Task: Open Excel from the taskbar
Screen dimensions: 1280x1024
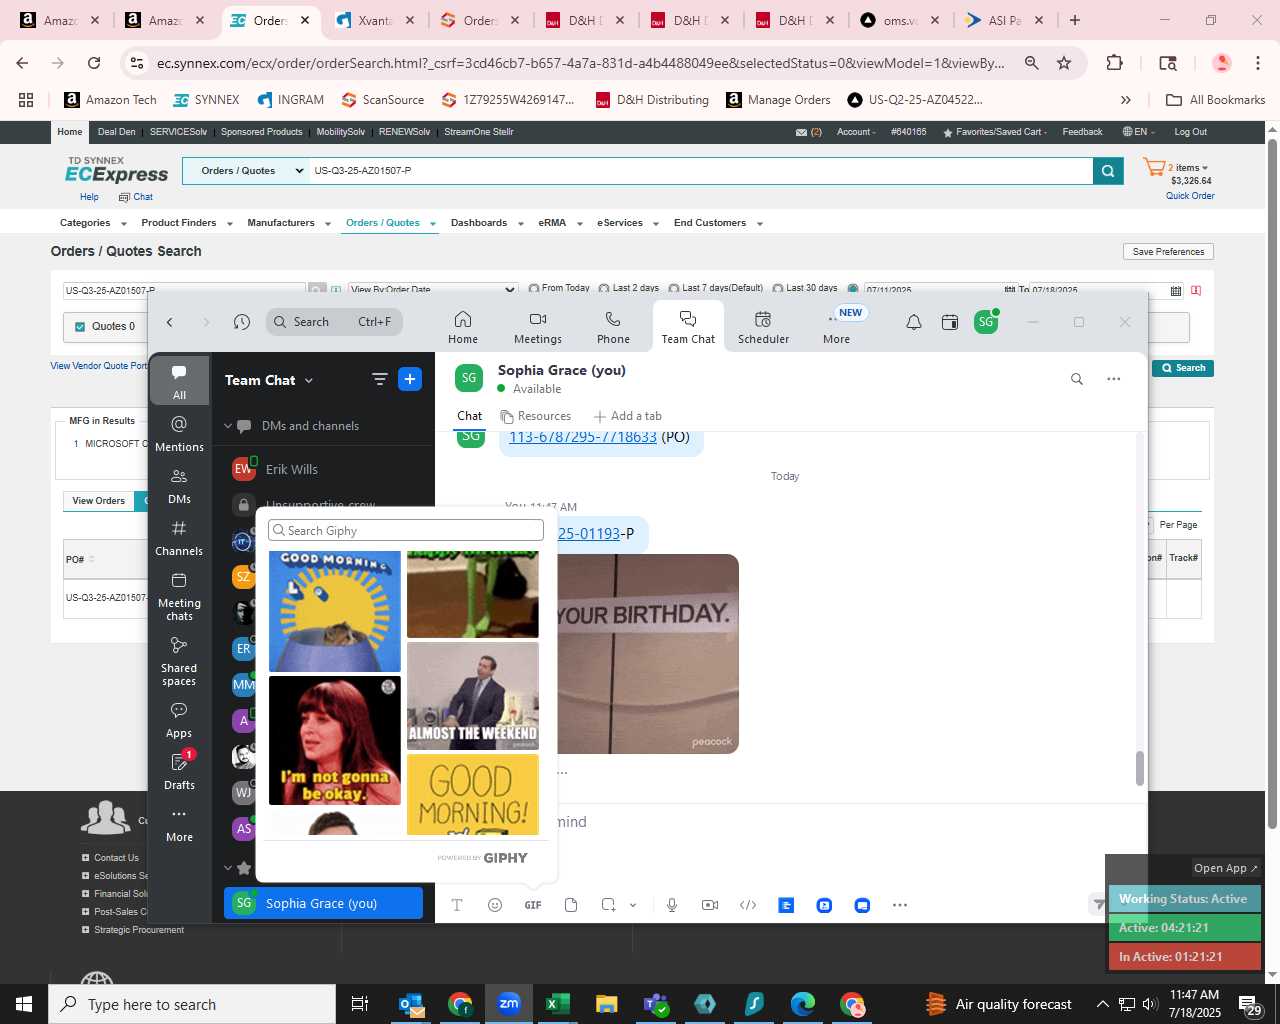Action: pos(557,1004)
